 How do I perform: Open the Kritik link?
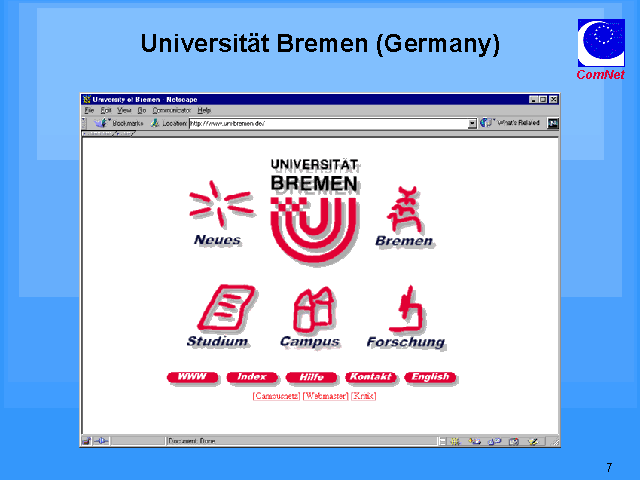click(x=363, y=396)
